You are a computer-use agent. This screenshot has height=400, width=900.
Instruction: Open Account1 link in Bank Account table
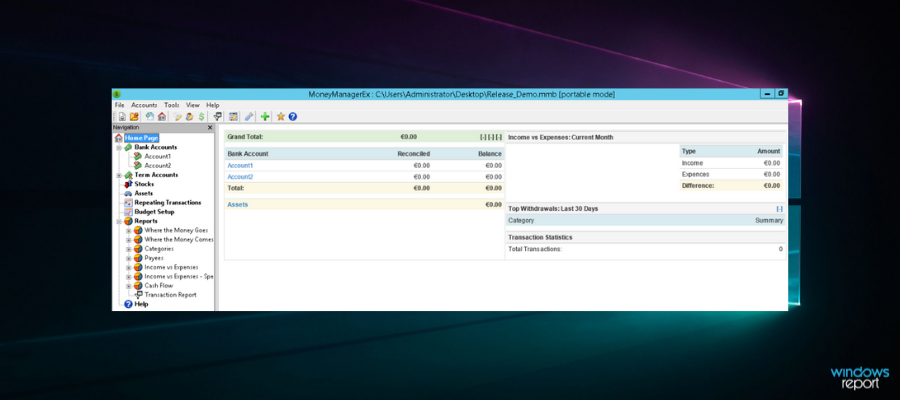pos(240,165)
